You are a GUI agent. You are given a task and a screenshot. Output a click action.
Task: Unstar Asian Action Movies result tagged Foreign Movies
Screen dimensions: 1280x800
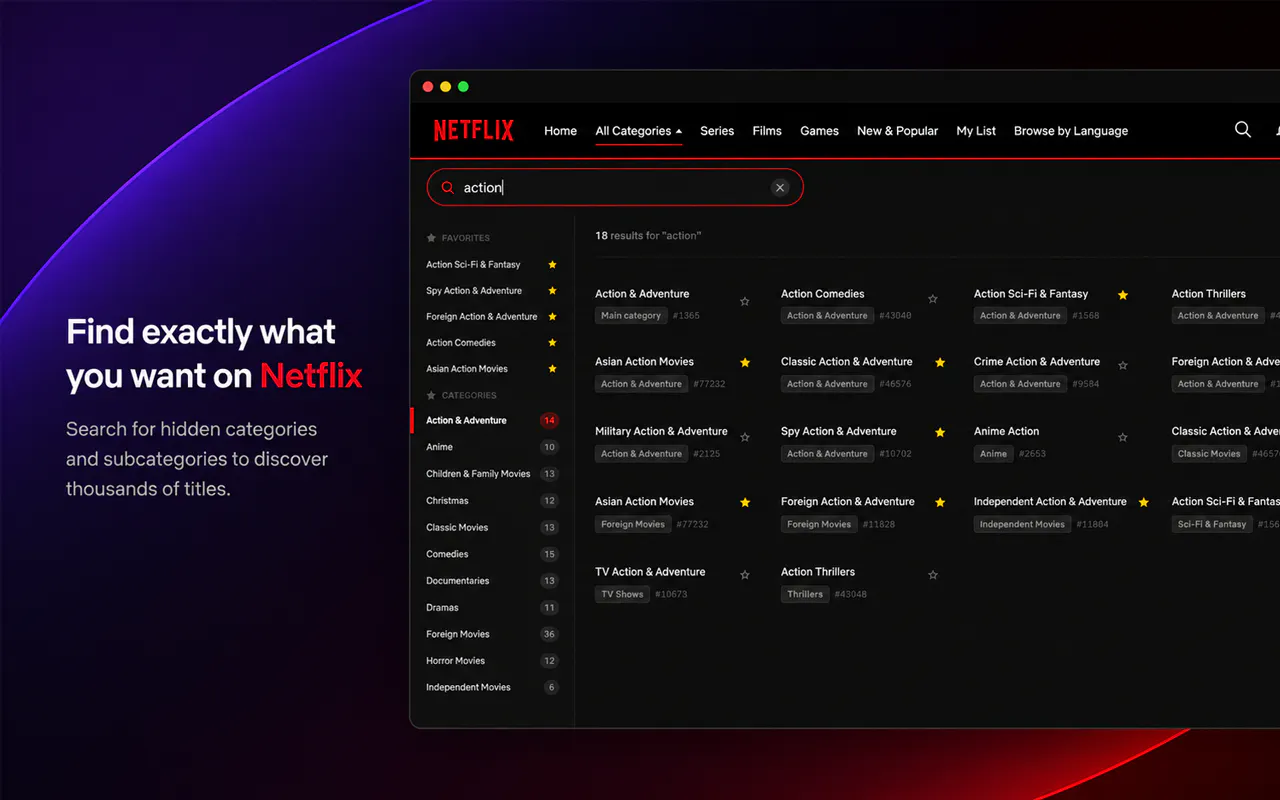(x=745, y=503)
